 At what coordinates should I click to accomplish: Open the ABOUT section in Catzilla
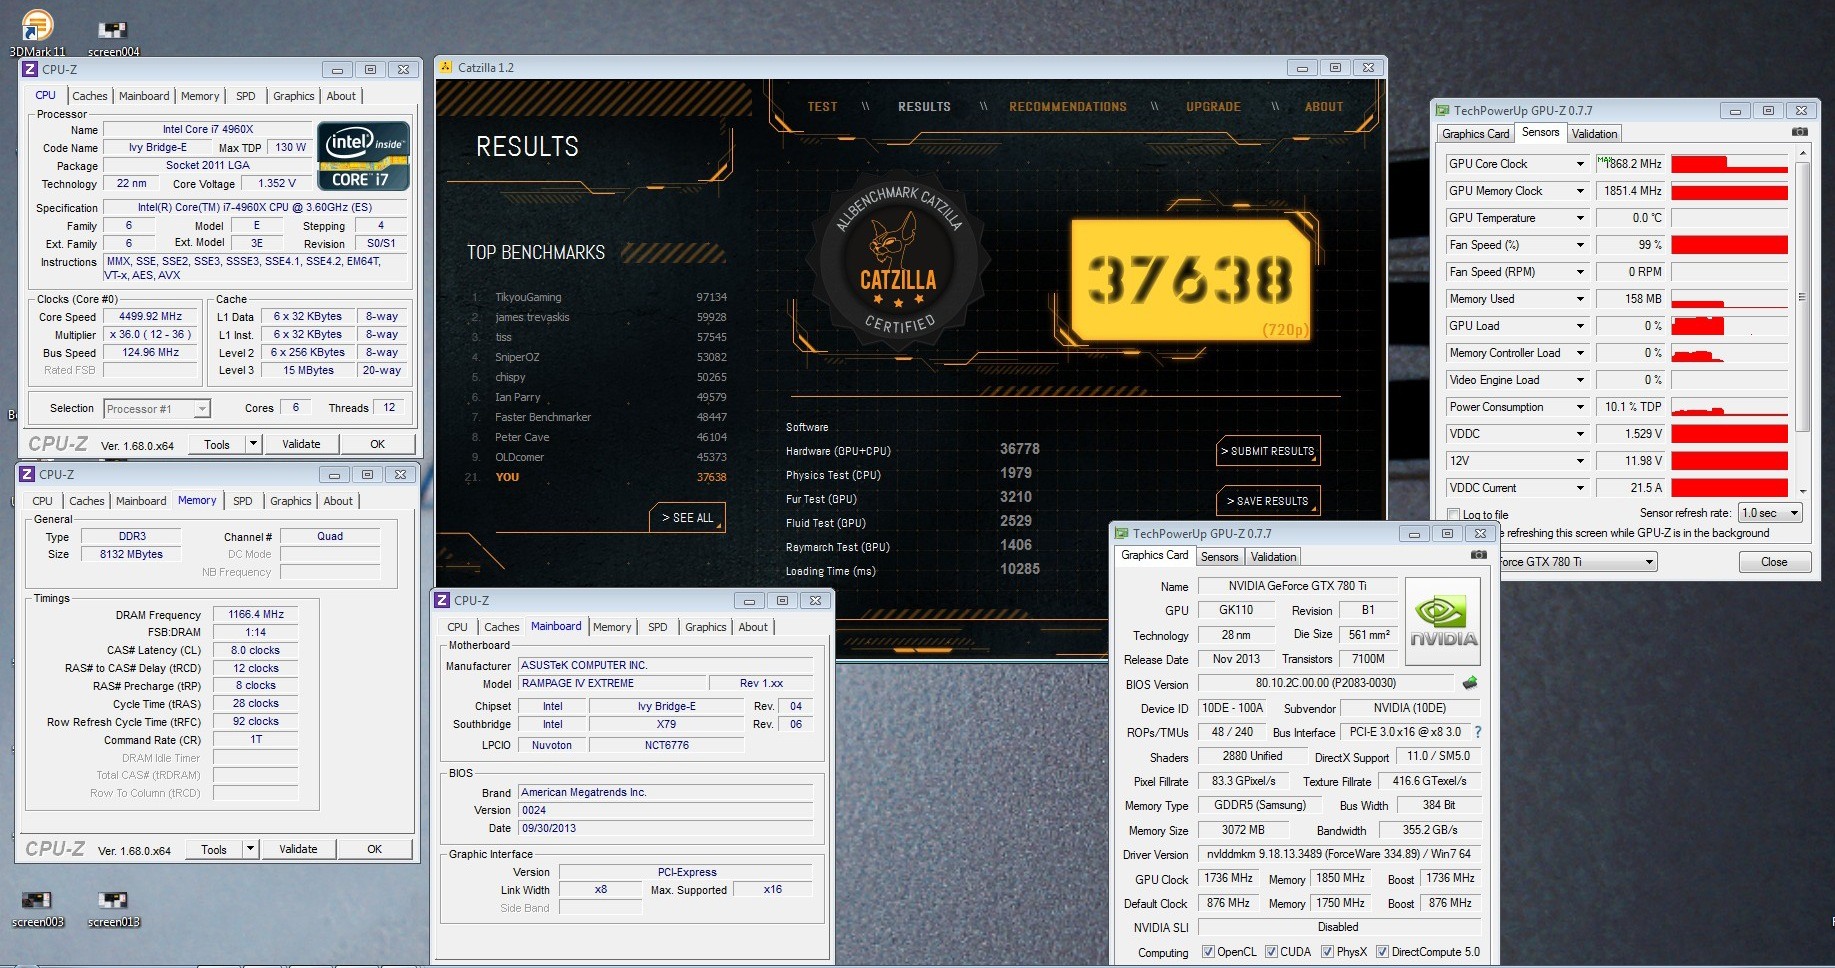click(x=1323, y=107)
